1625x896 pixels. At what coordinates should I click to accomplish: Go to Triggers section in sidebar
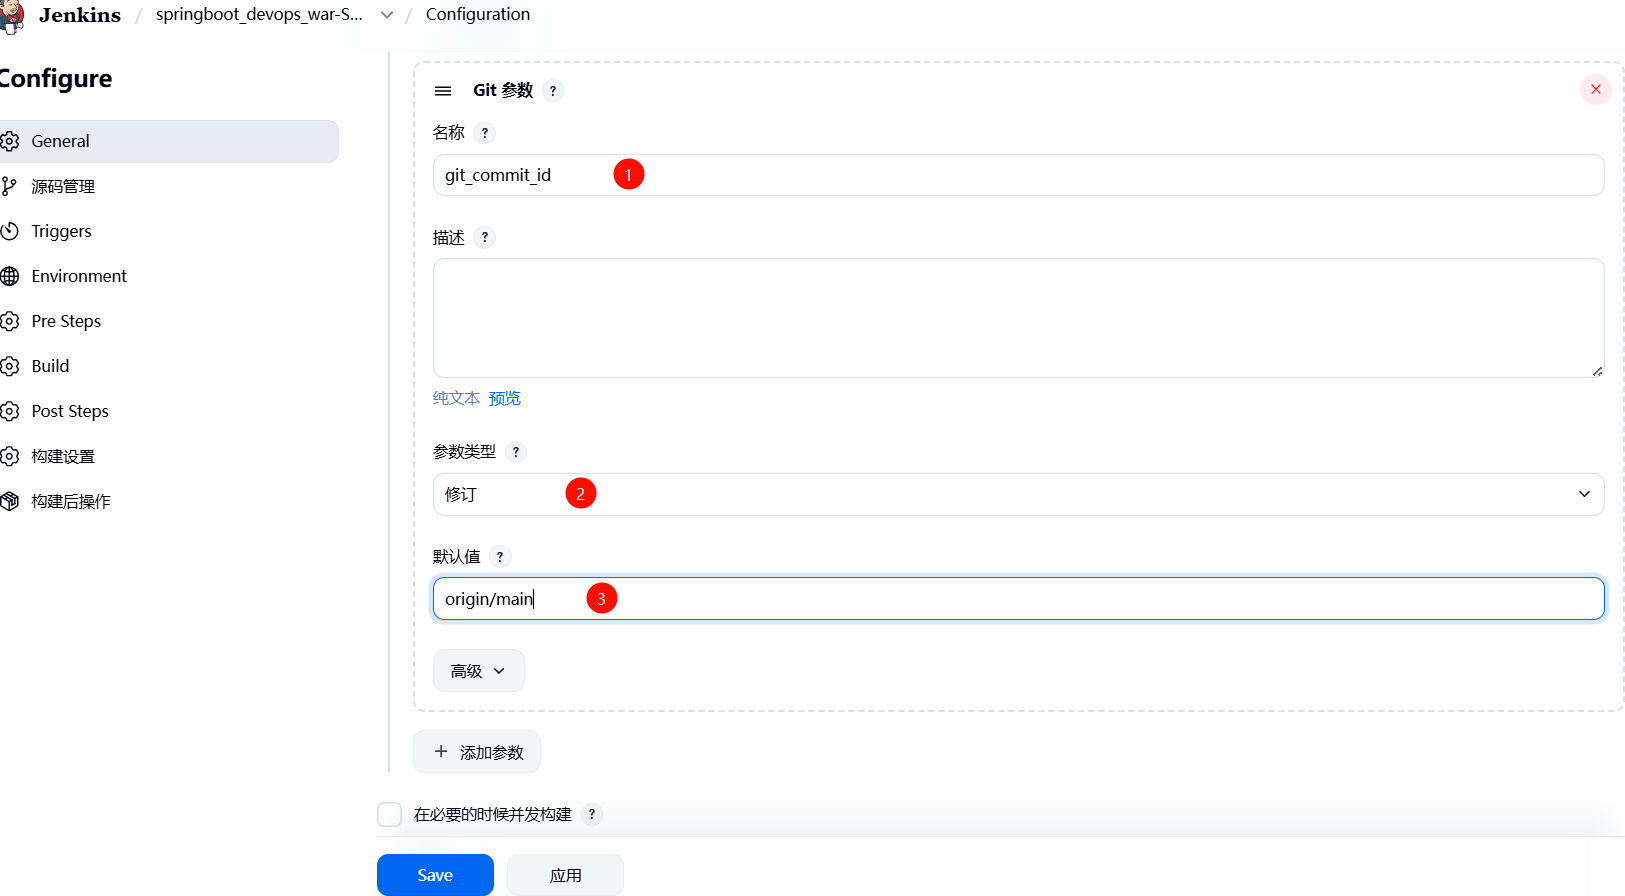(61, 231)
